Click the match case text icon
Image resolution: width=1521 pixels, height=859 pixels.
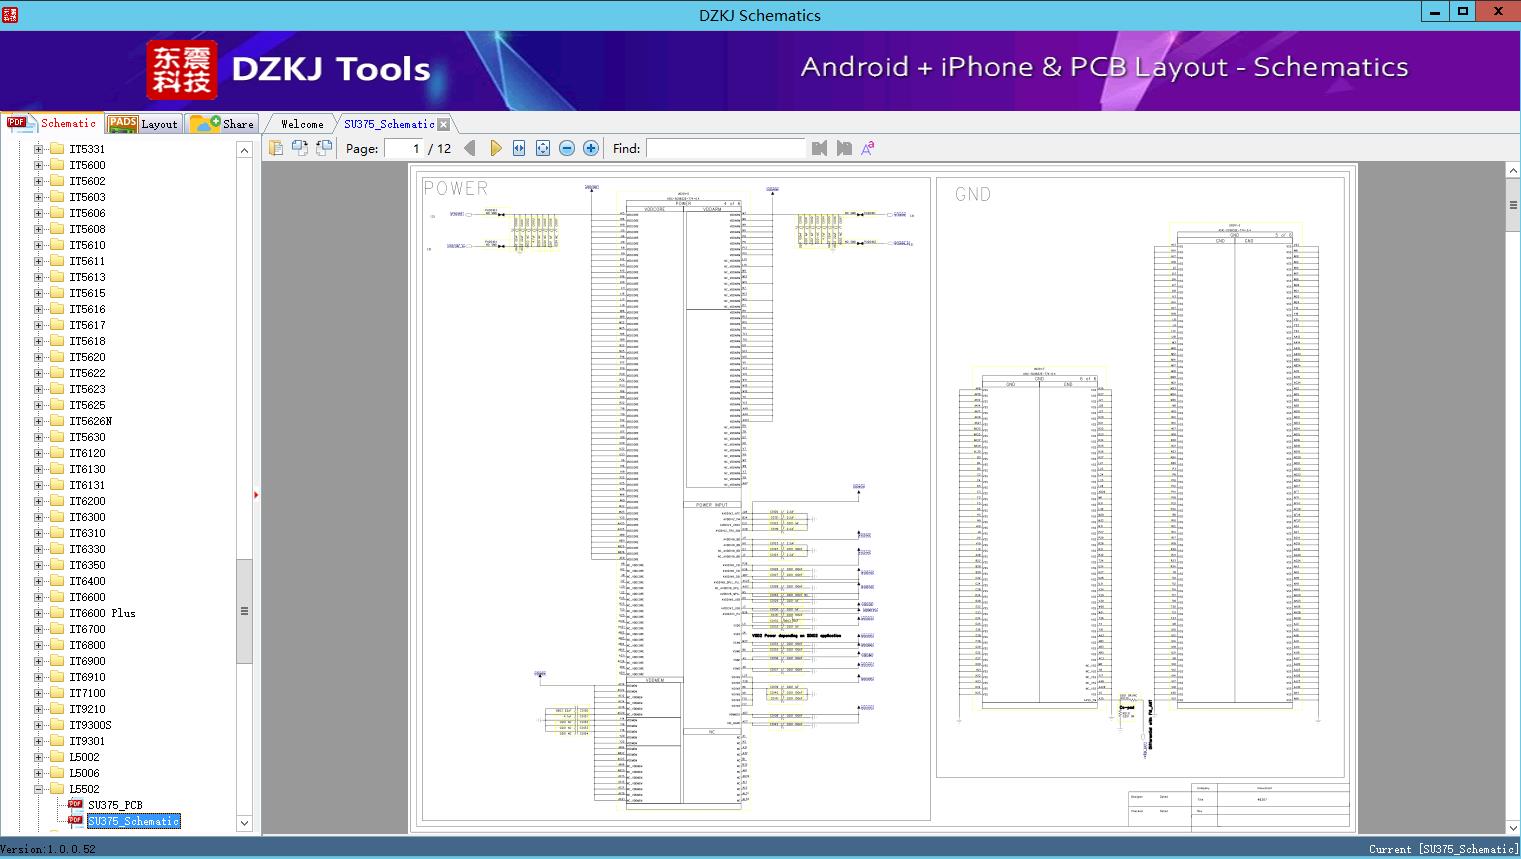coord(868,148)
